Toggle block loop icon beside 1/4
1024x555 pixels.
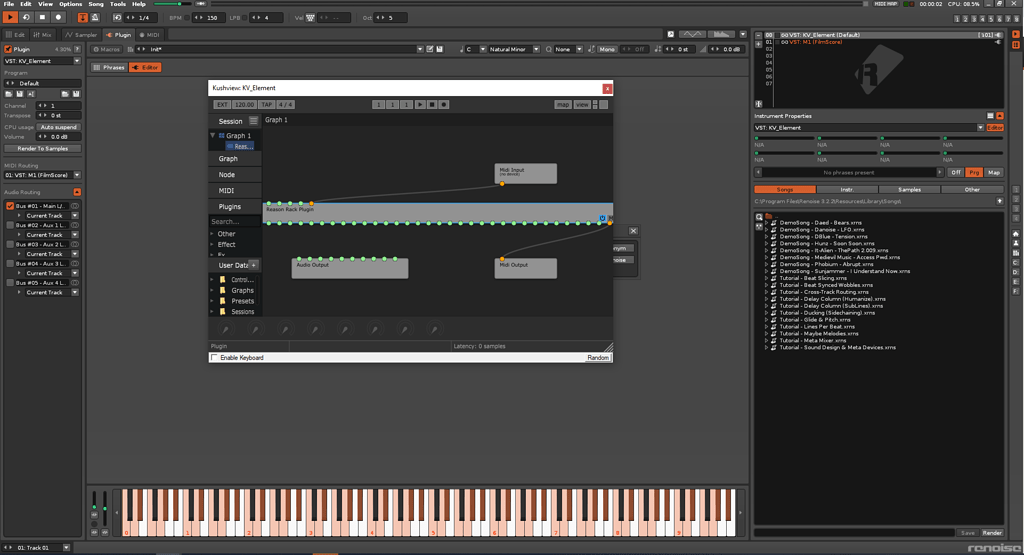117,18
